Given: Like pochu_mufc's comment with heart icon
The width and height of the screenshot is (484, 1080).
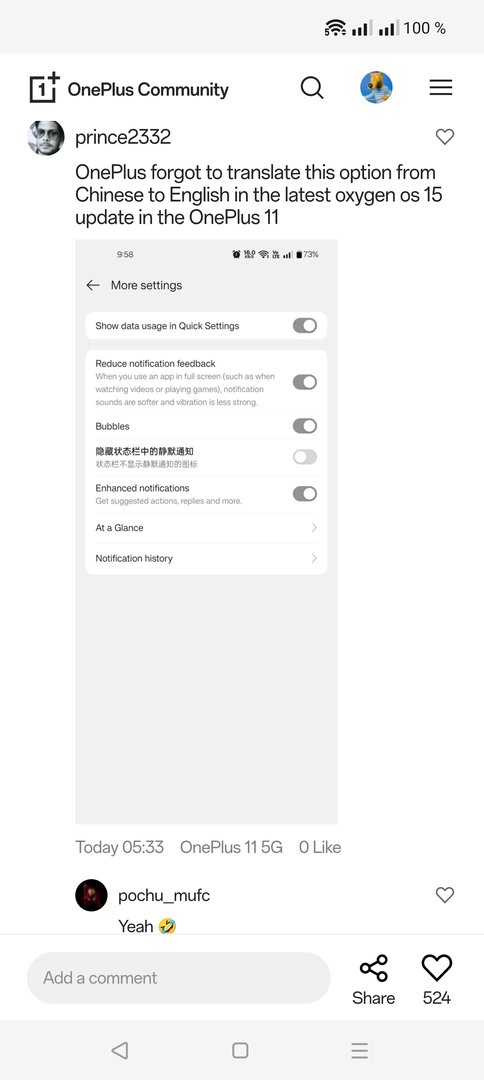Looking at the screenshot, I should (445, 894).
